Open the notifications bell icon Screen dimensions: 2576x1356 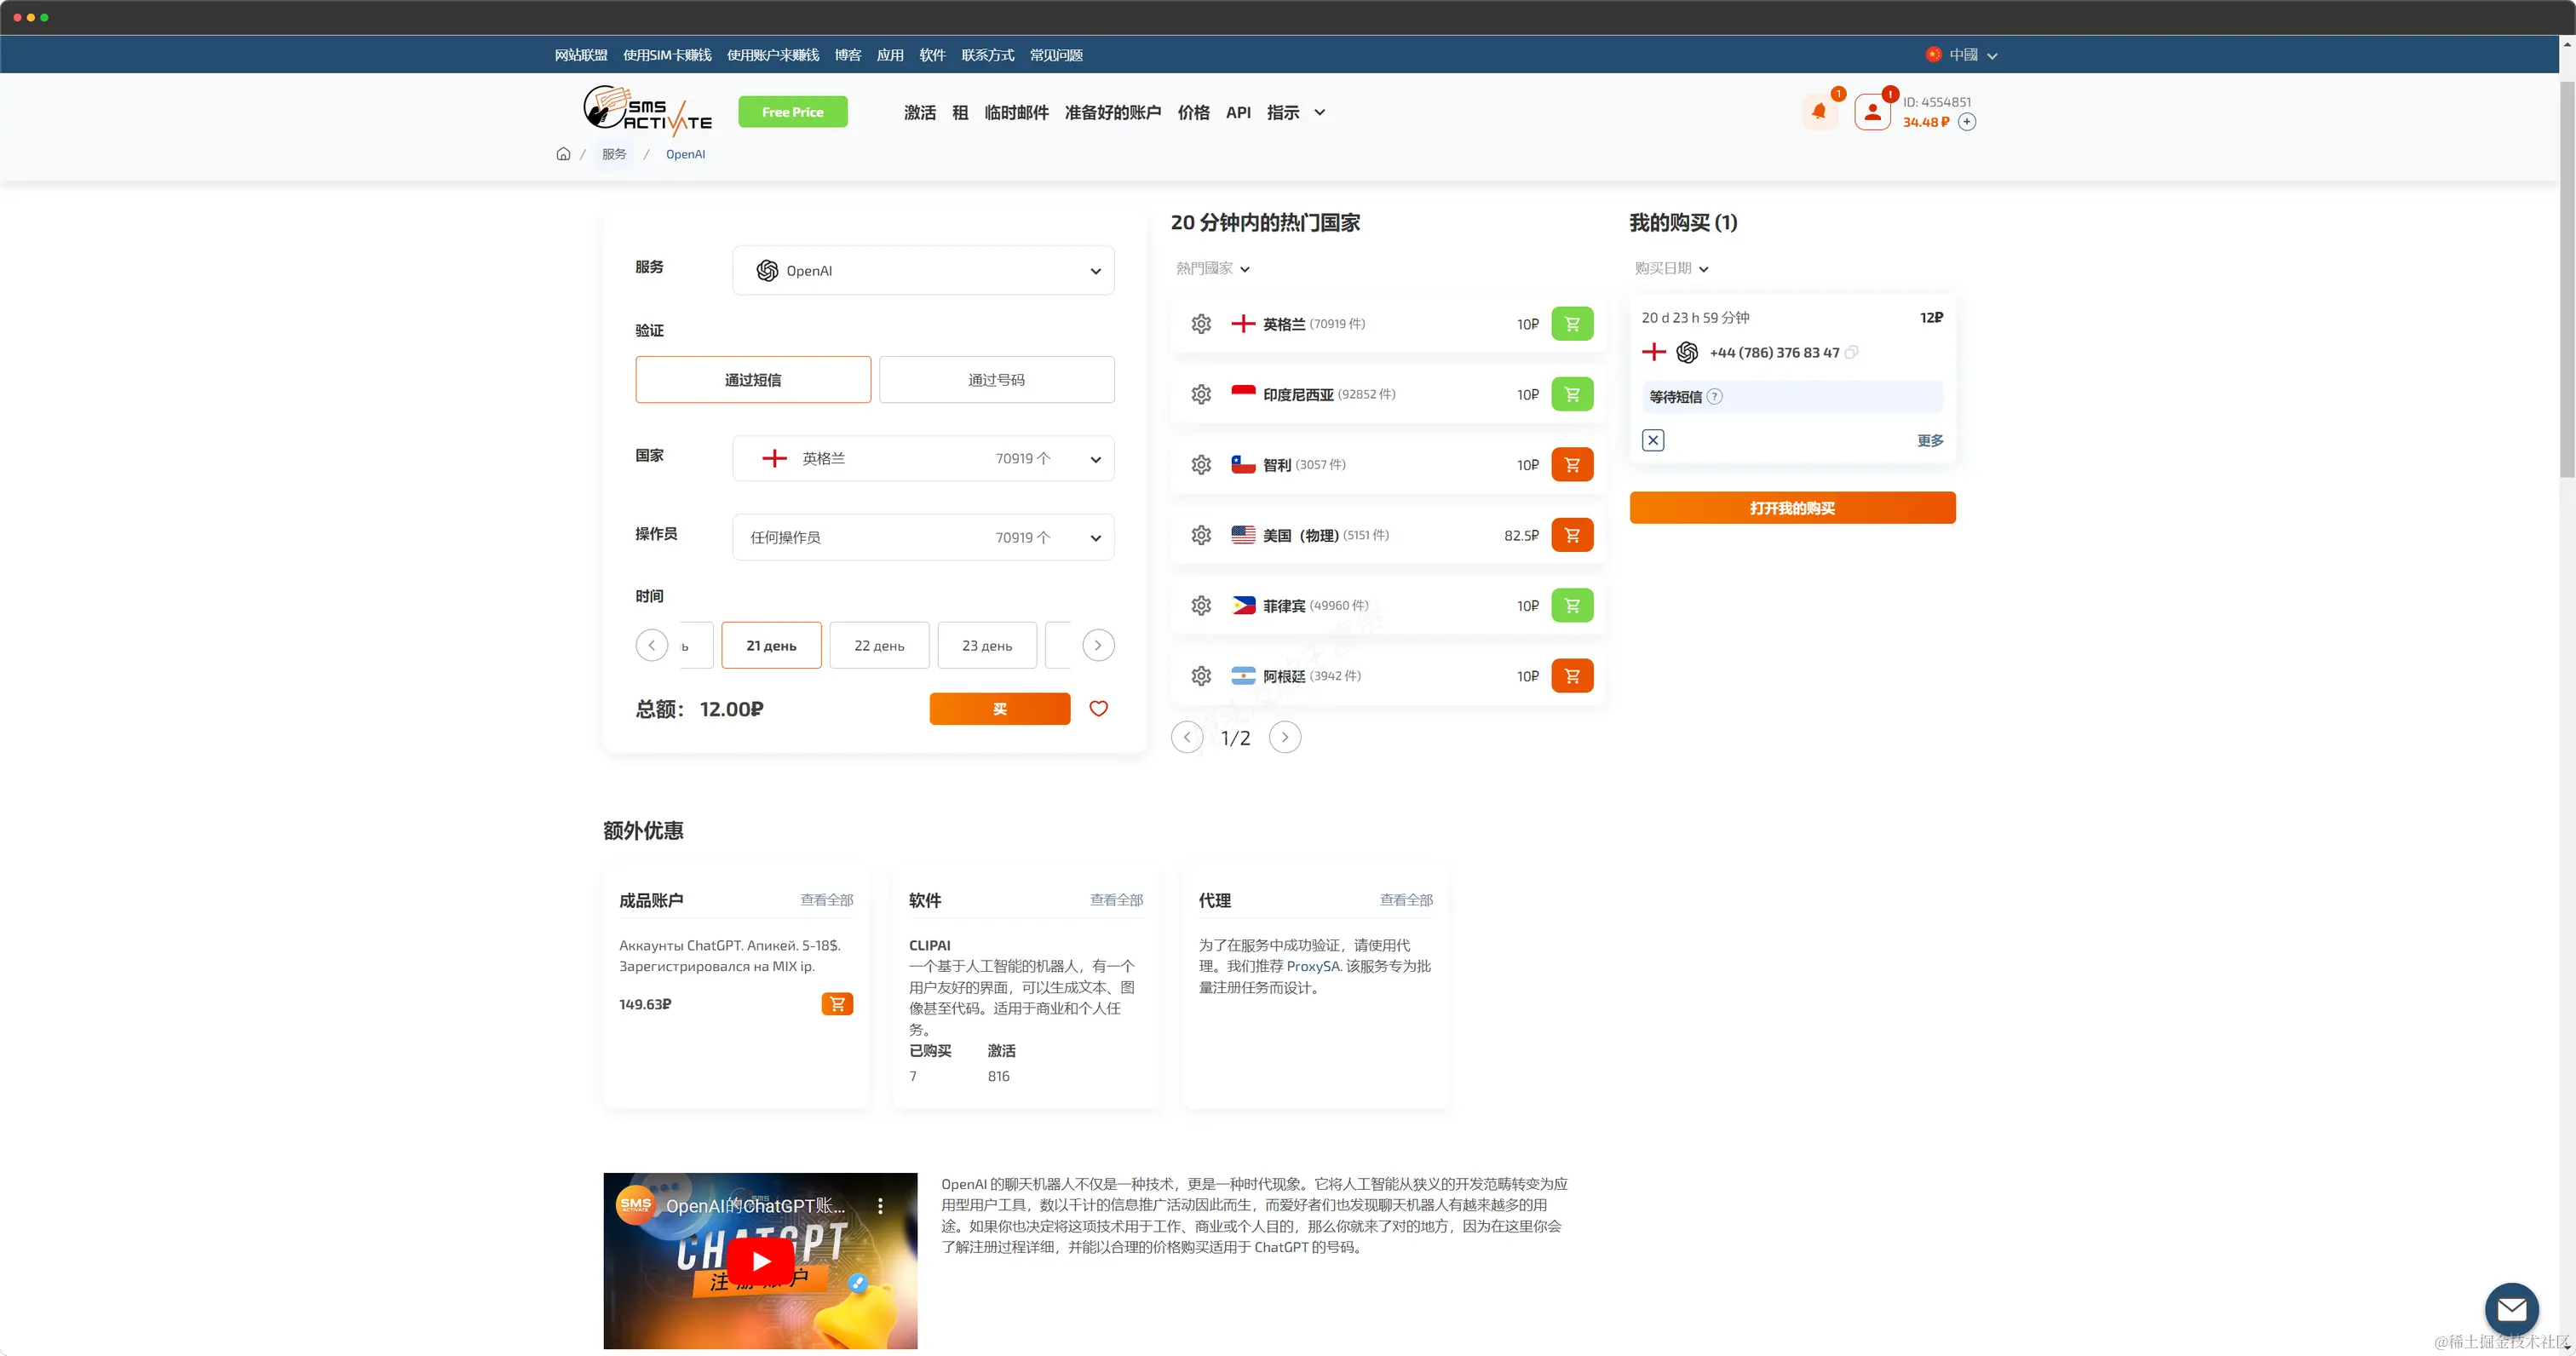1819,112
